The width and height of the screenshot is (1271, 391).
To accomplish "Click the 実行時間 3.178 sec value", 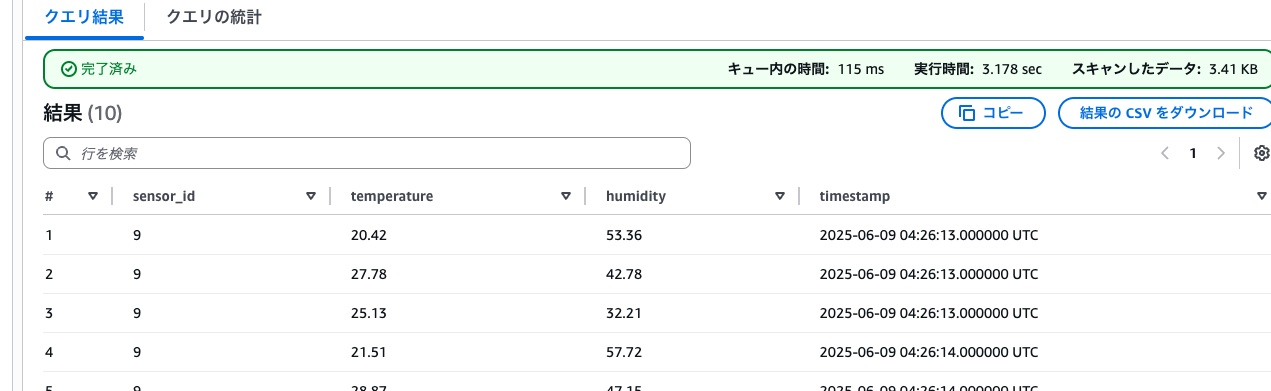I will click(1012, 69).
